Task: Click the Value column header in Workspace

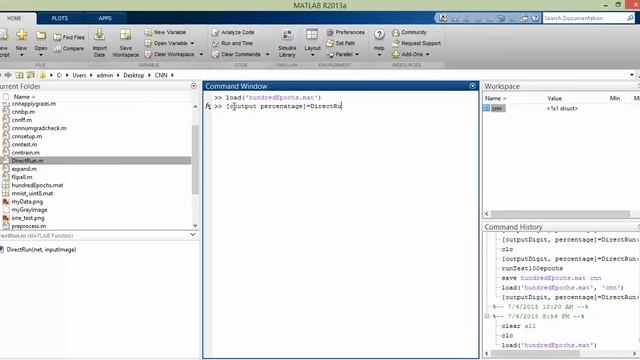Action: (x=554, y=98)
